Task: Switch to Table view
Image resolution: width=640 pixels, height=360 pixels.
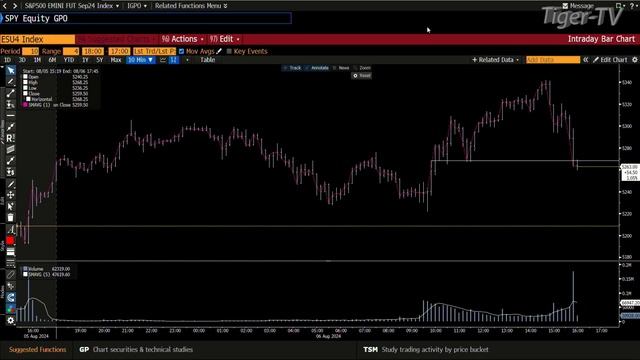Action: (207, 60)
